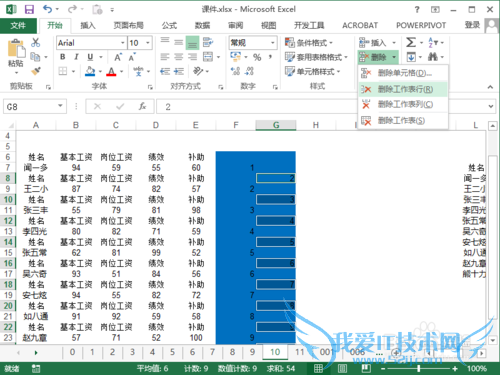The height and width of the screenshot is (375, 500).
Task: Apply fill color bucket icon
Action: pyautogui.click(x=90, y=71)
